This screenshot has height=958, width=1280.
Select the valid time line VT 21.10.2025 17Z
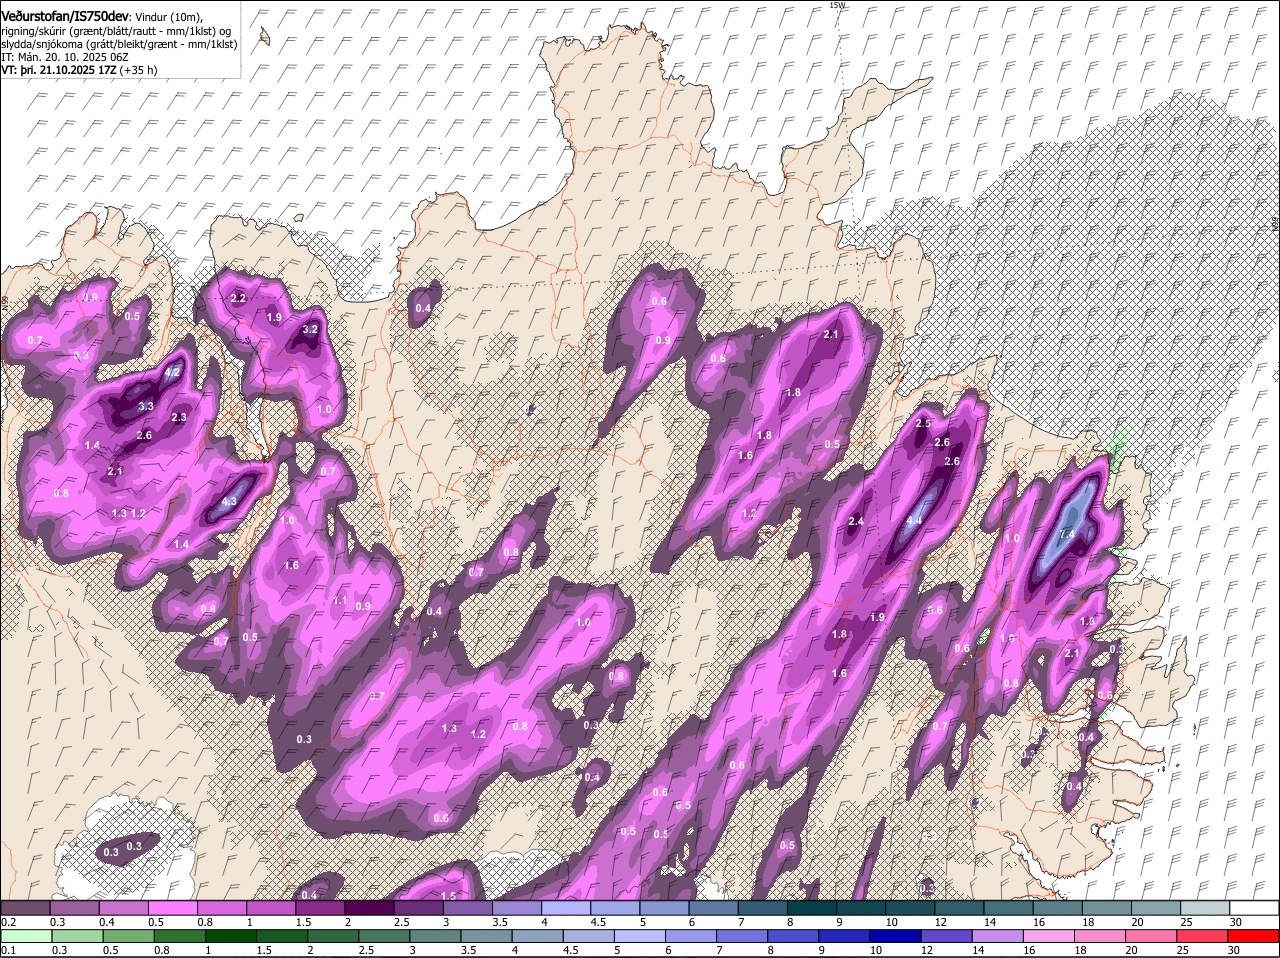(x=79, y=71)
